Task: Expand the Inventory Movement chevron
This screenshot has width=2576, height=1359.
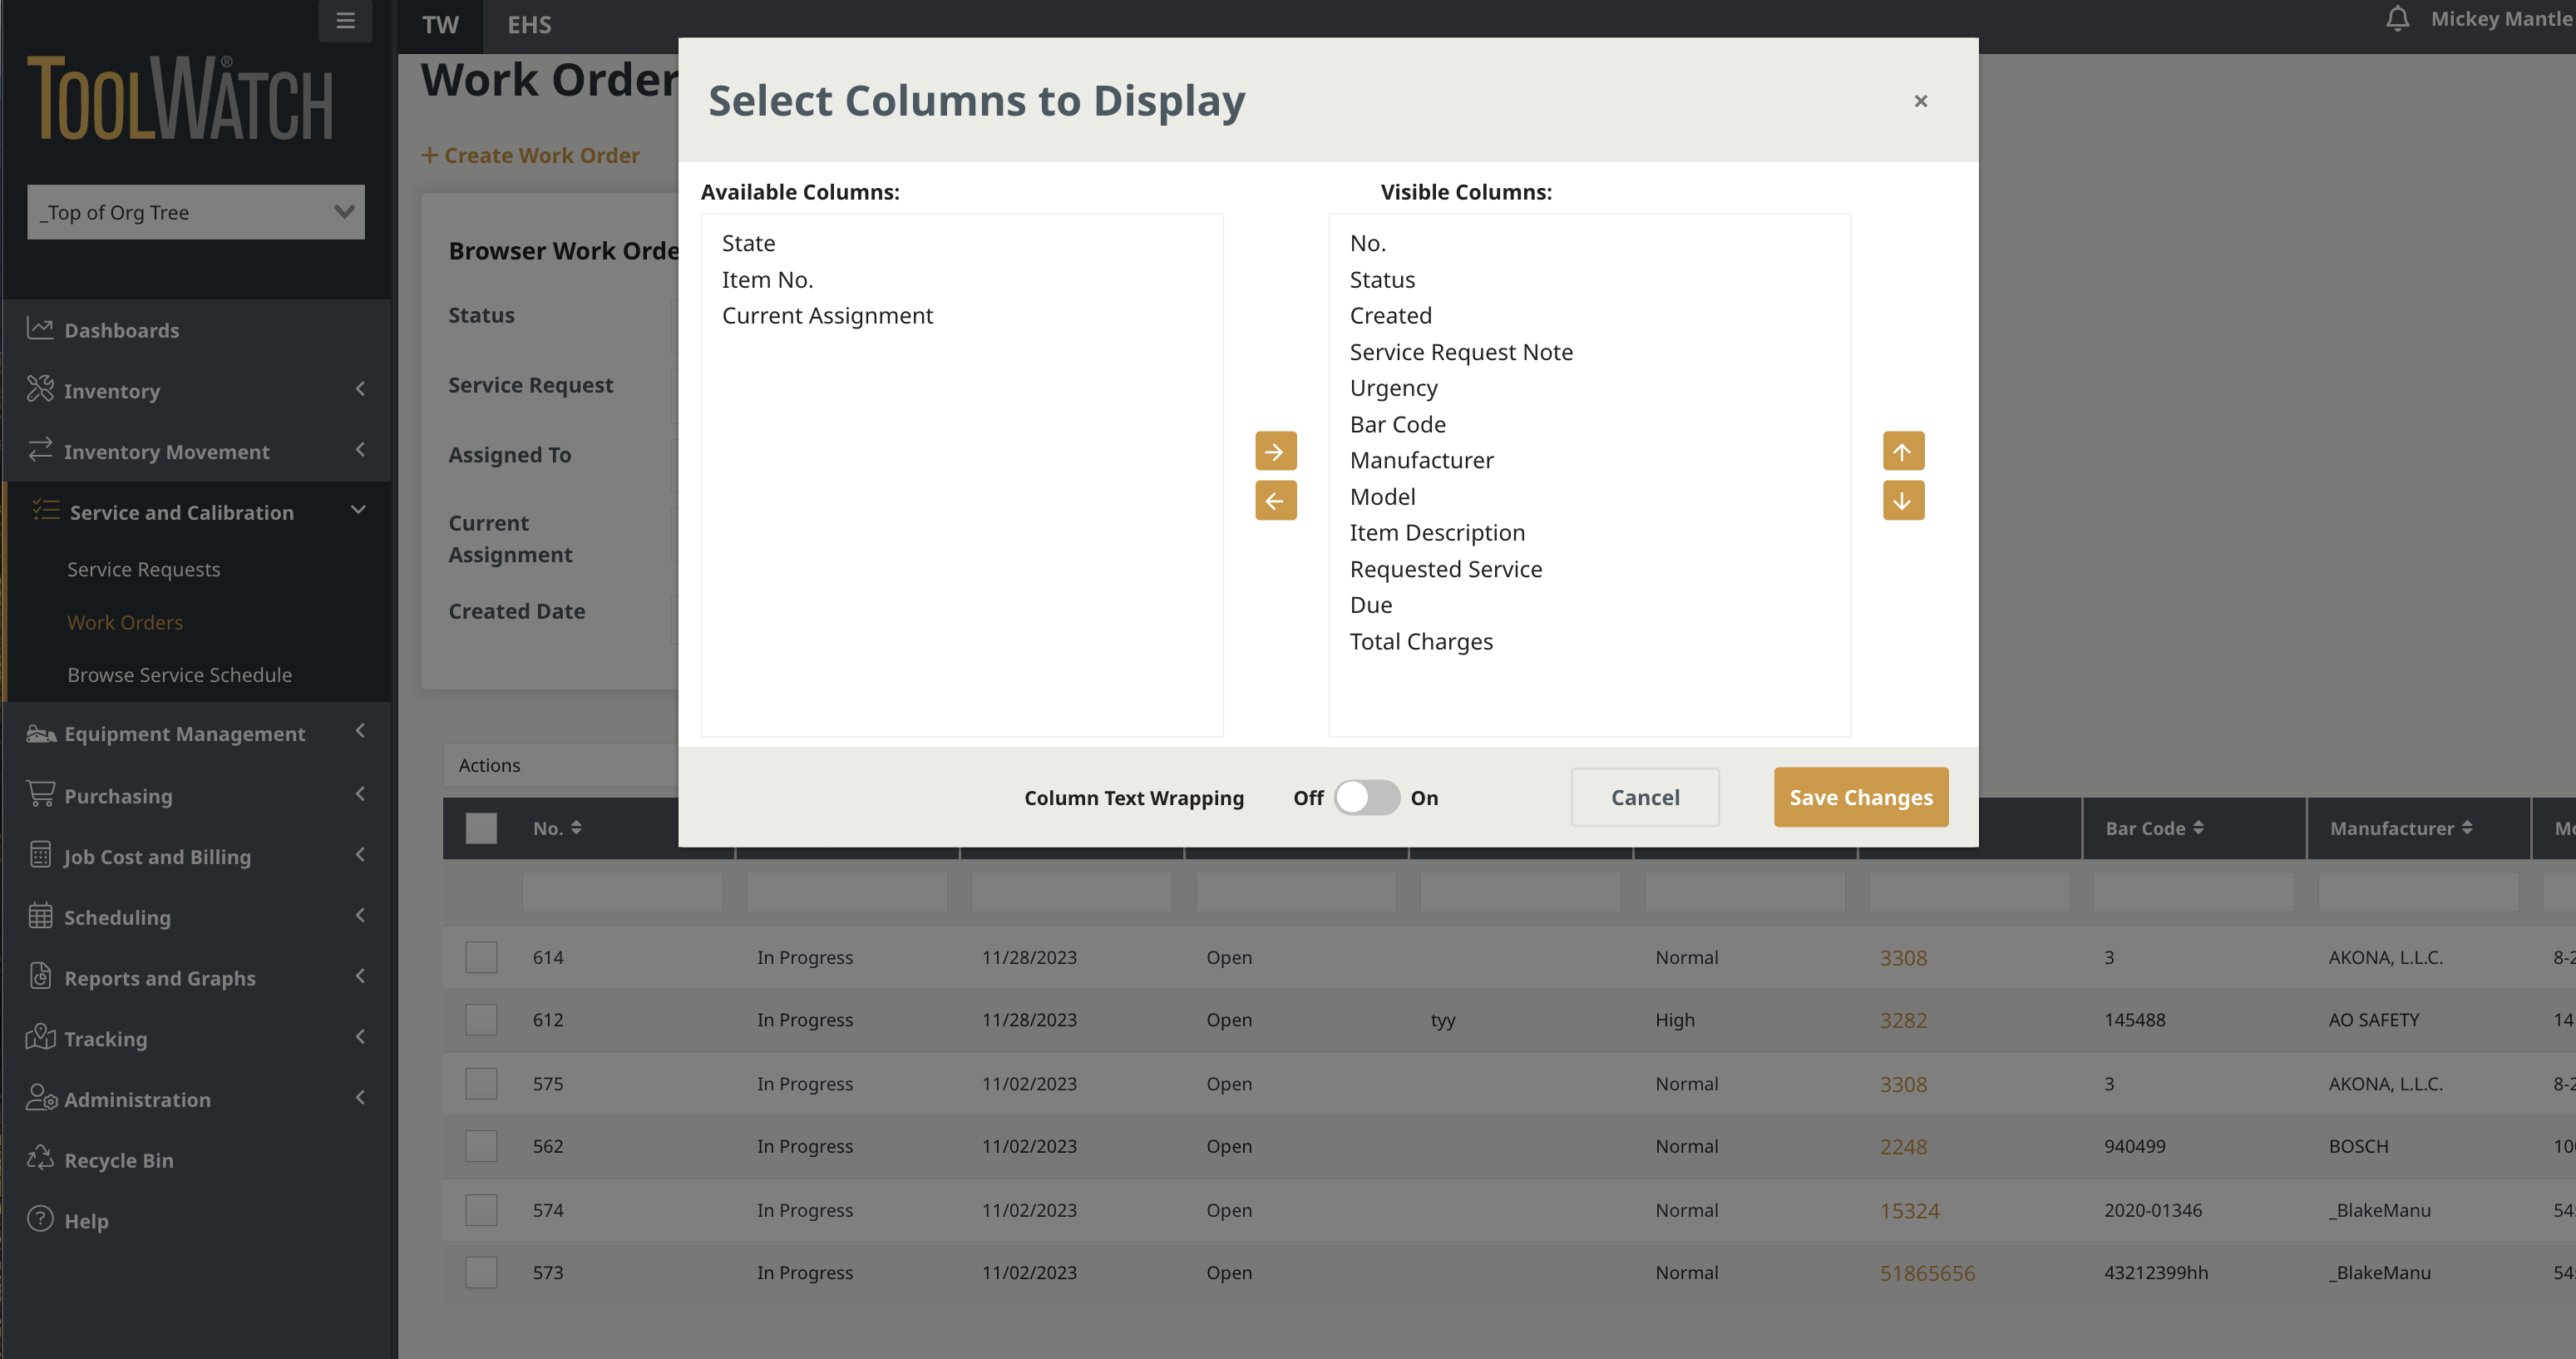Action: click(x=360, y=450)
